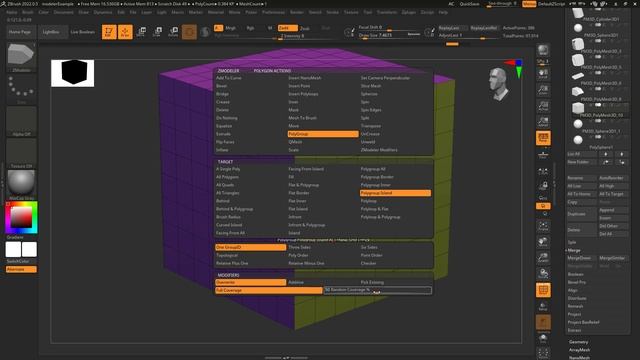This screenshot has height=360, width=640.
Task: Select the Rotate transform icon in top shelf
Action: click(173, 32)
